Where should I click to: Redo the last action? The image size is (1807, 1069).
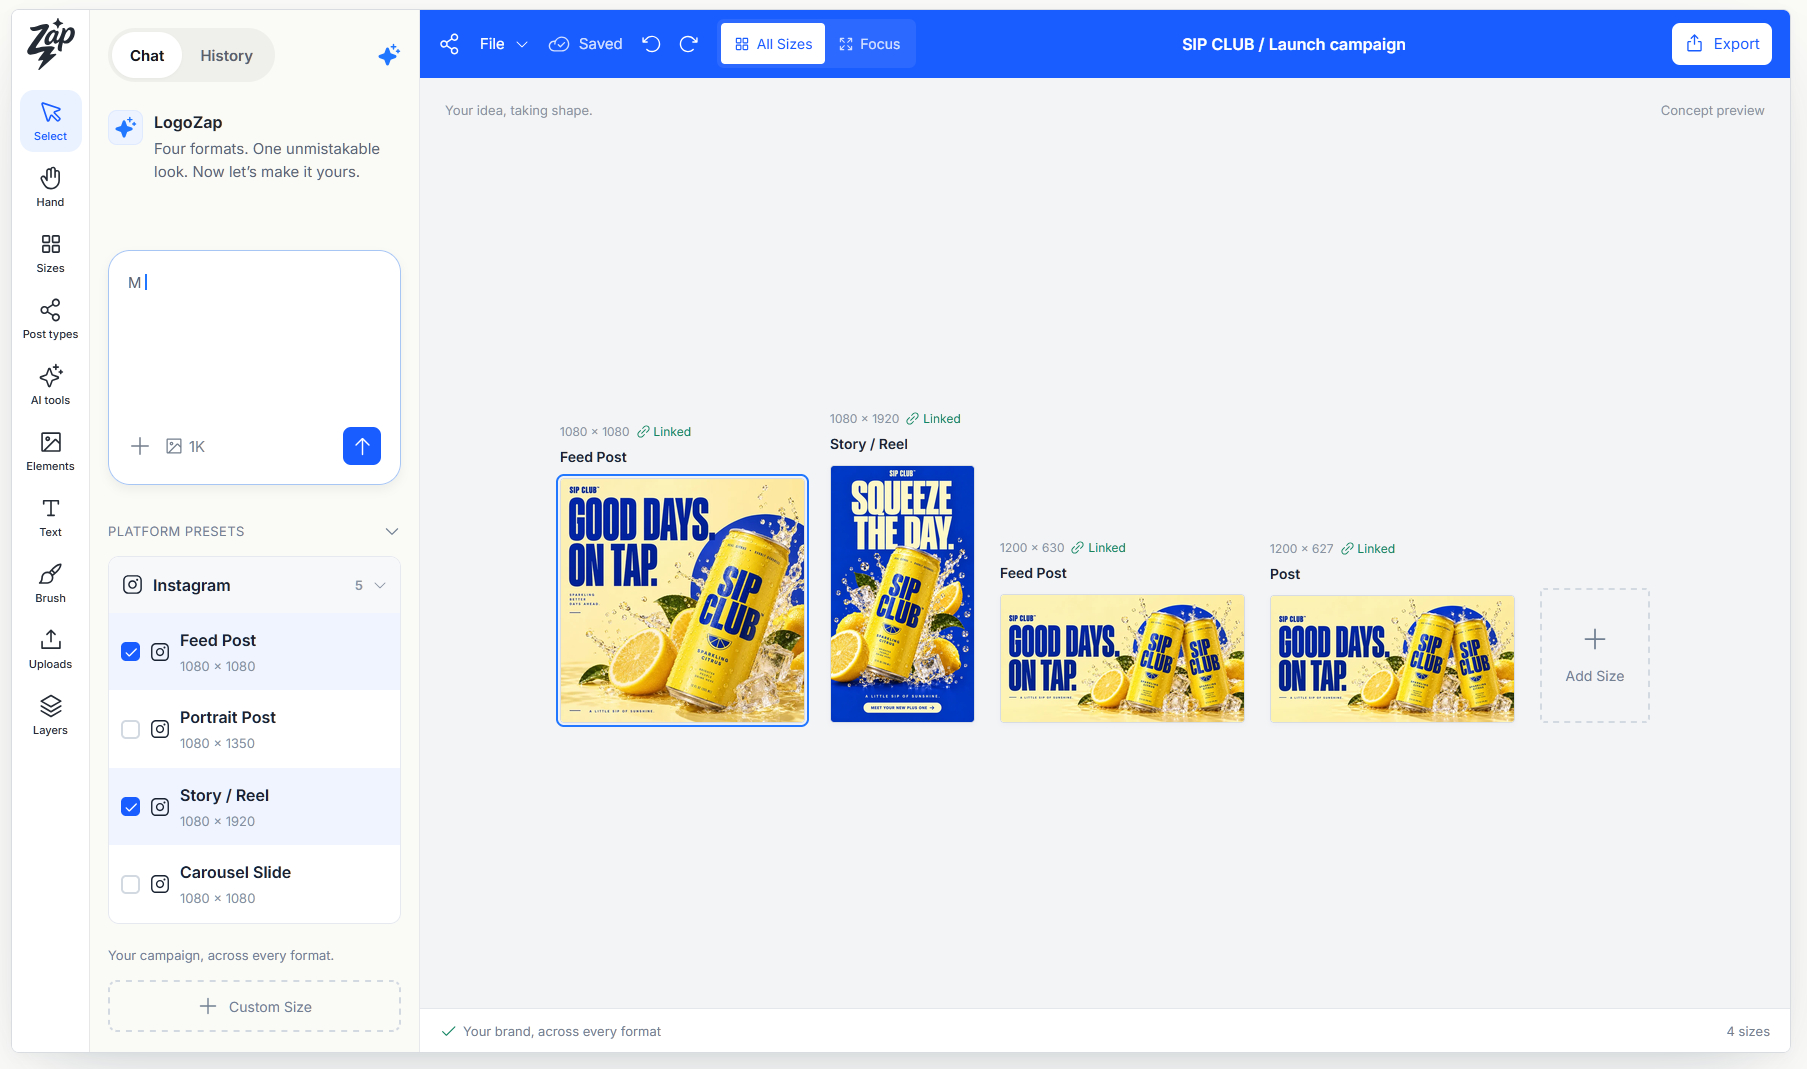pyautogui.click(x=688, y=44)
